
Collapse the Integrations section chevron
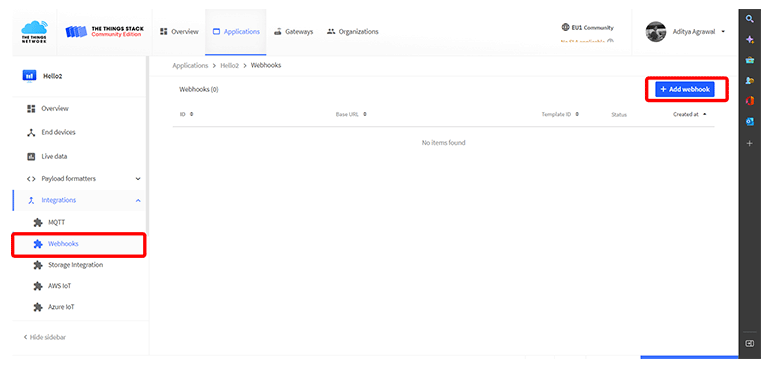pos(138,200)
